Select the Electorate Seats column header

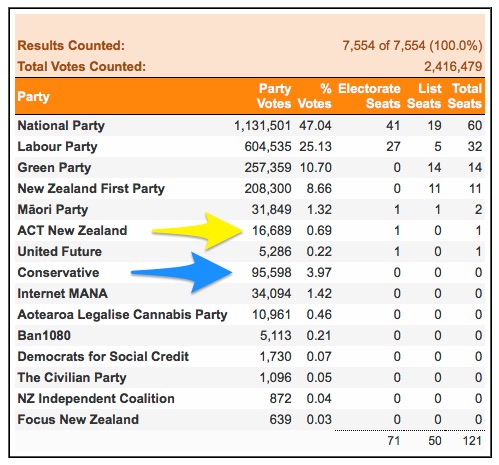pos(369,96)
